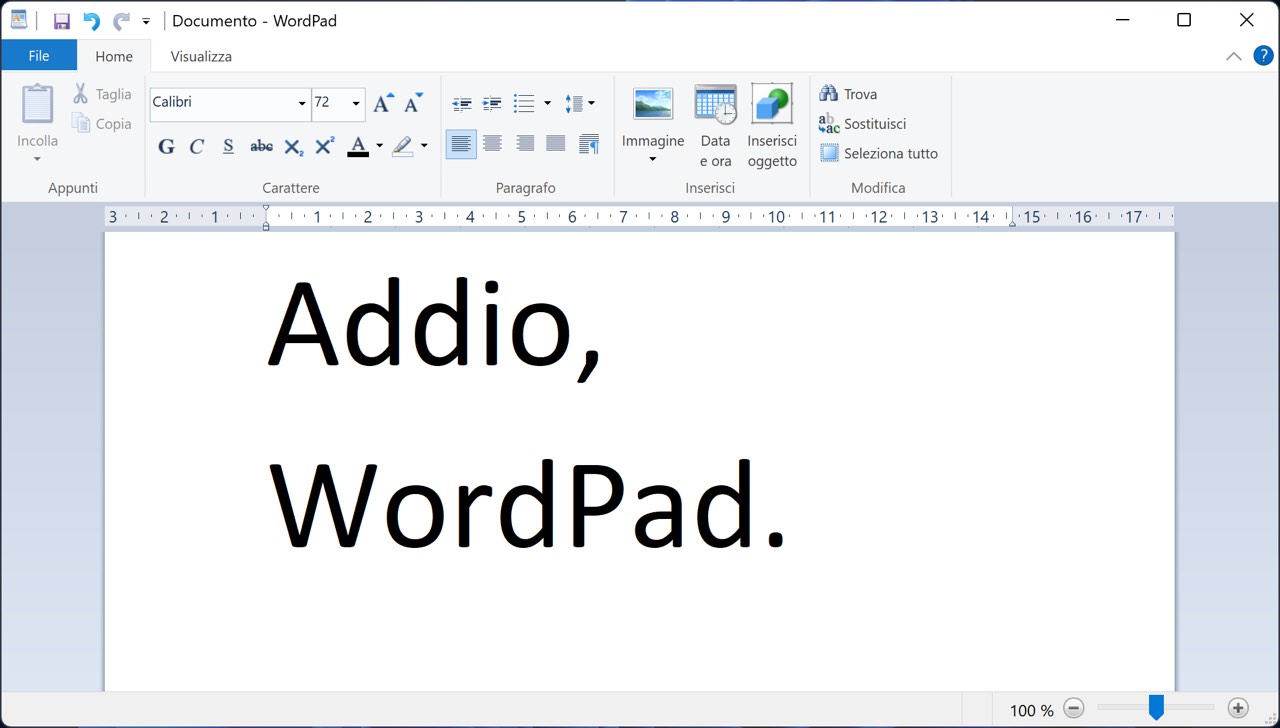1280x728 pixels.
Task: Click the 100 % zoom level text
Action: [1032, 710]
